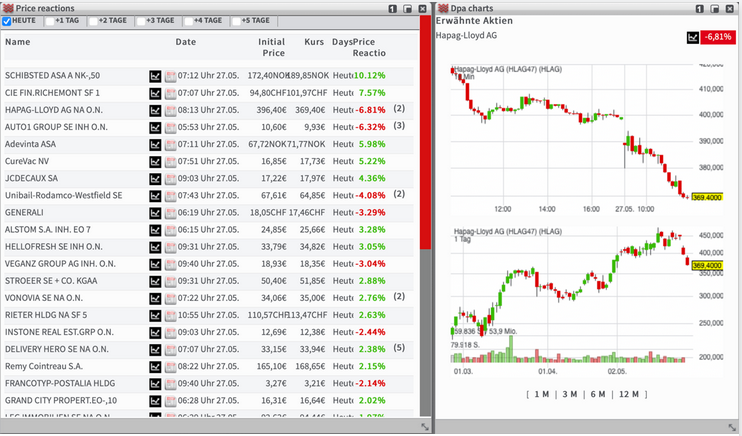Sort by Kurs column header
Viewport: 742px width, 436px height.
[x=314, y=42]
